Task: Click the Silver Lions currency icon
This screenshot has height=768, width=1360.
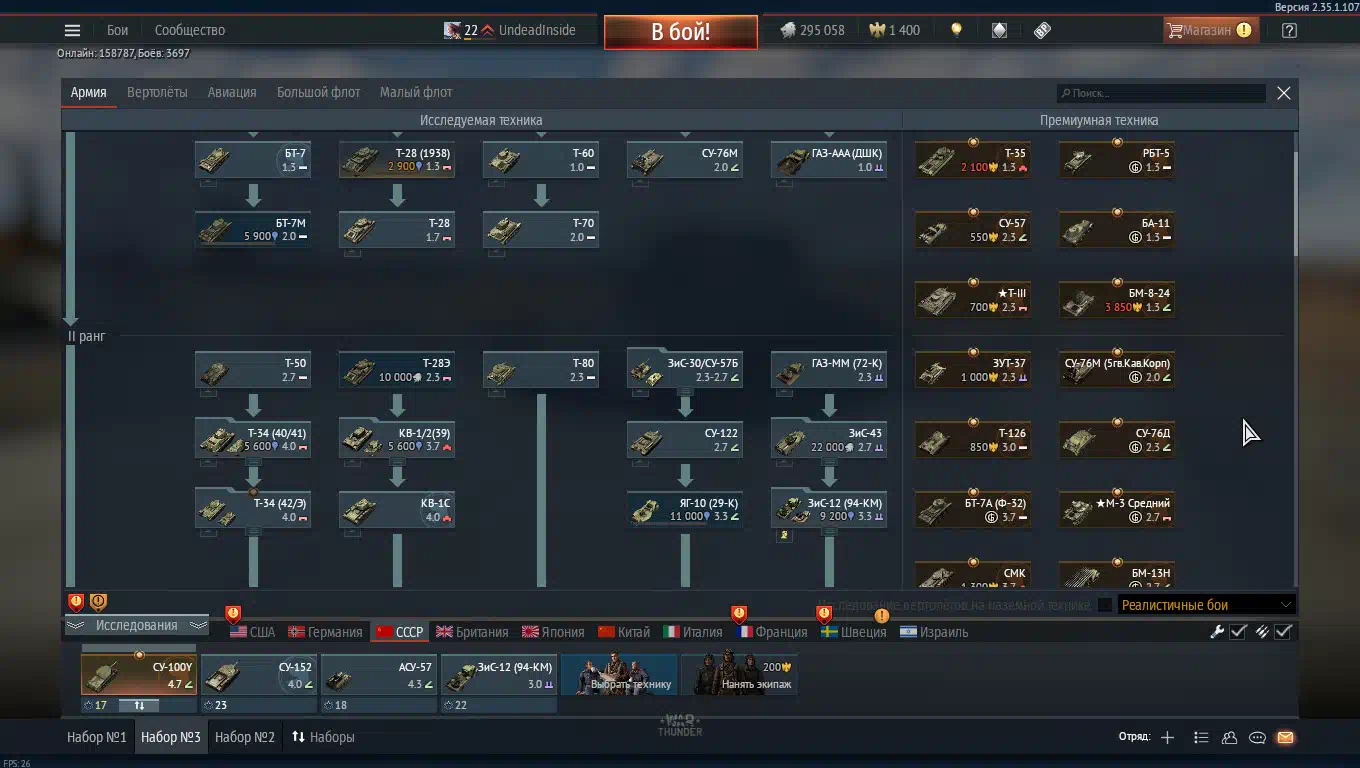Action: coord(788,30)
